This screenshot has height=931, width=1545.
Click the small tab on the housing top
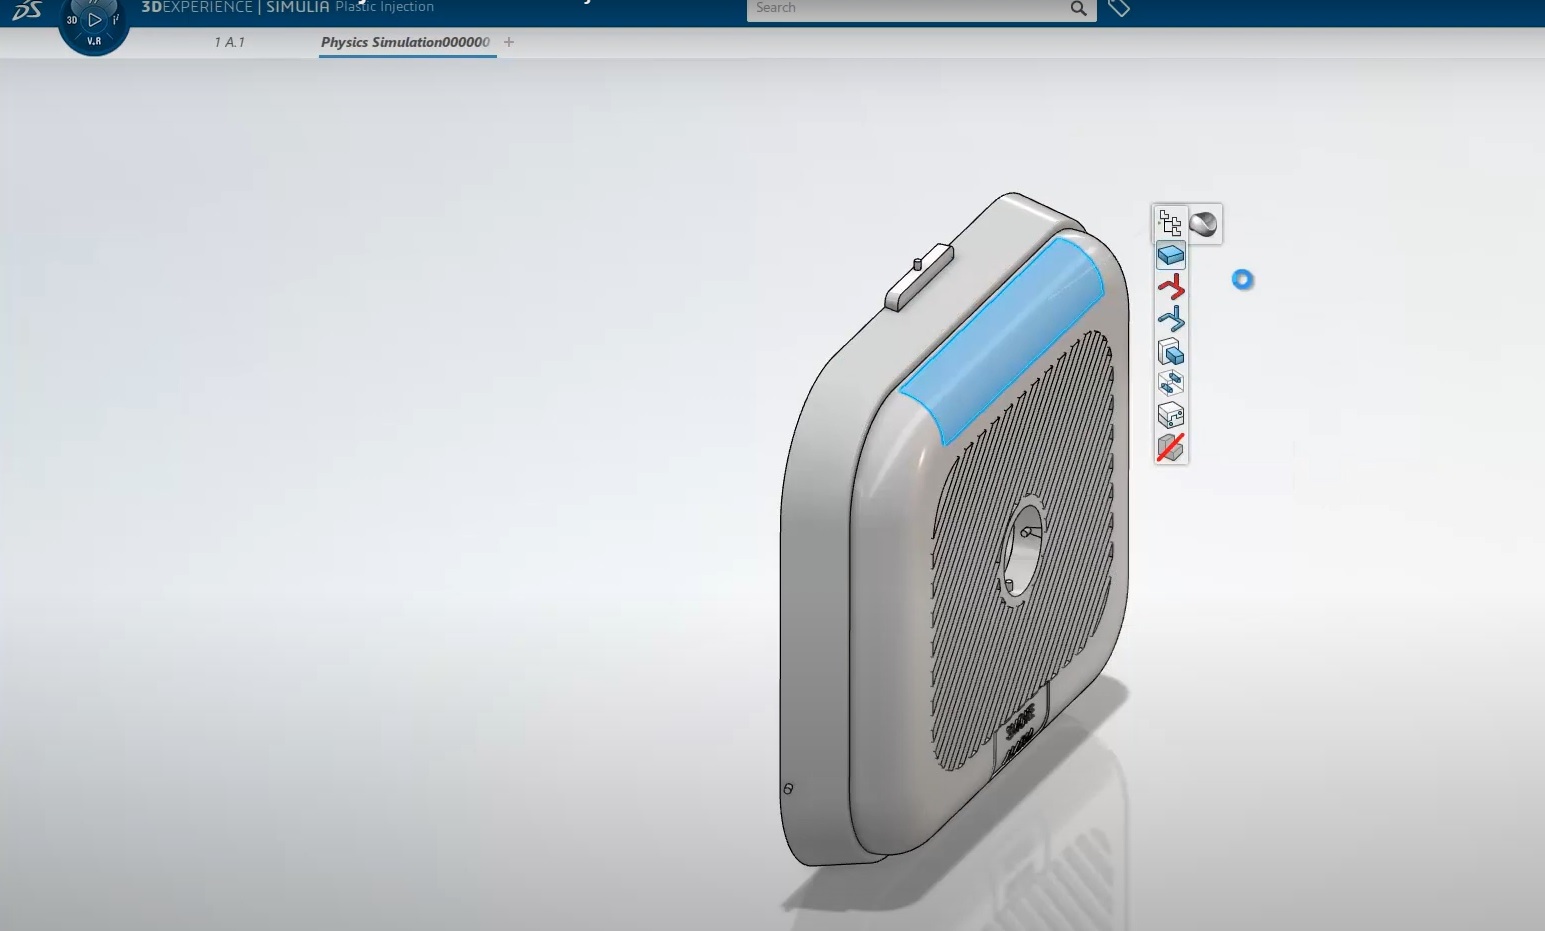click(918, 277)
